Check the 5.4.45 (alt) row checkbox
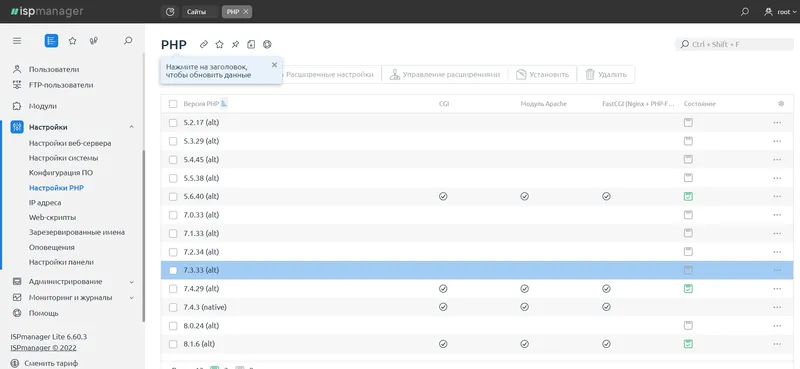Screen dimensions: 800x369 coord(173,160)
